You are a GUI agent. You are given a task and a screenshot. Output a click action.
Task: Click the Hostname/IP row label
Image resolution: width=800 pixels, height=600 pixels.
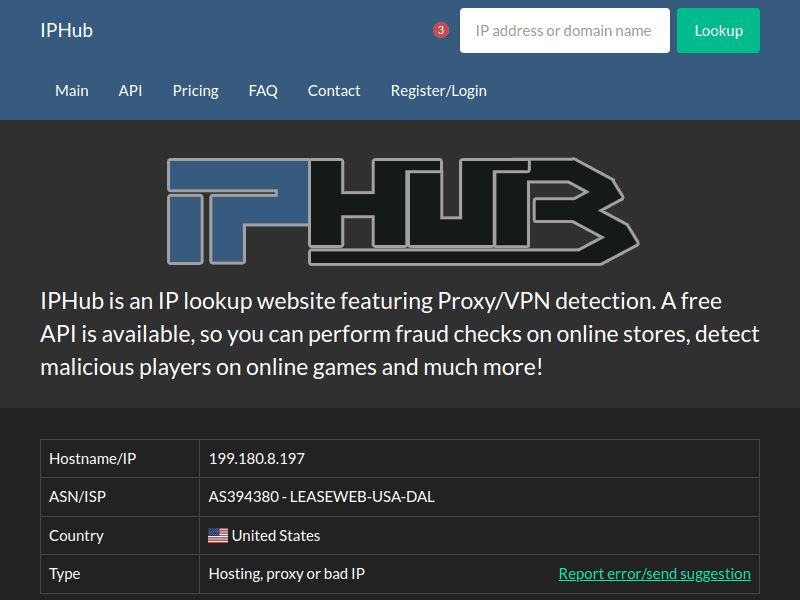tap(92, 459)
